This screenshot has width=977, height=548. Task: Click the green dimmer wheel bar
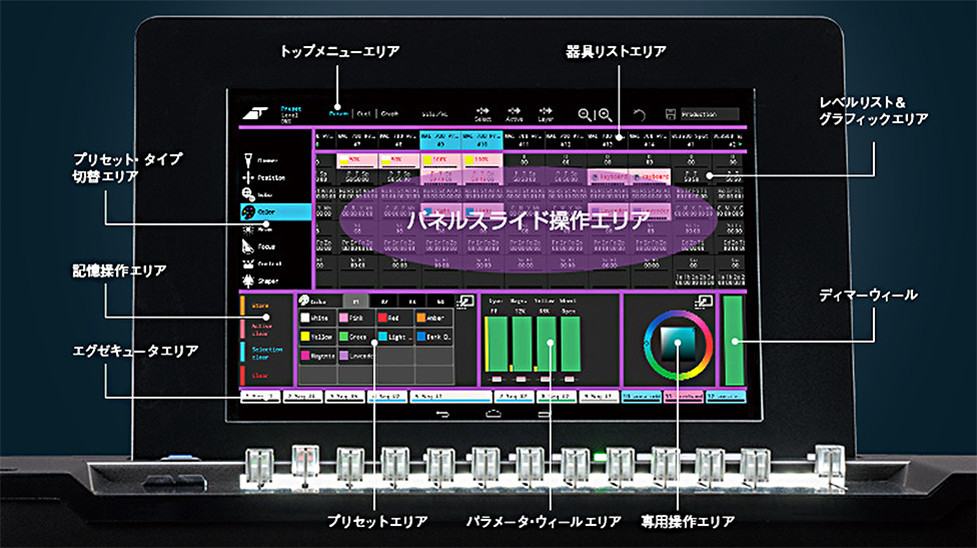[735, 340]
